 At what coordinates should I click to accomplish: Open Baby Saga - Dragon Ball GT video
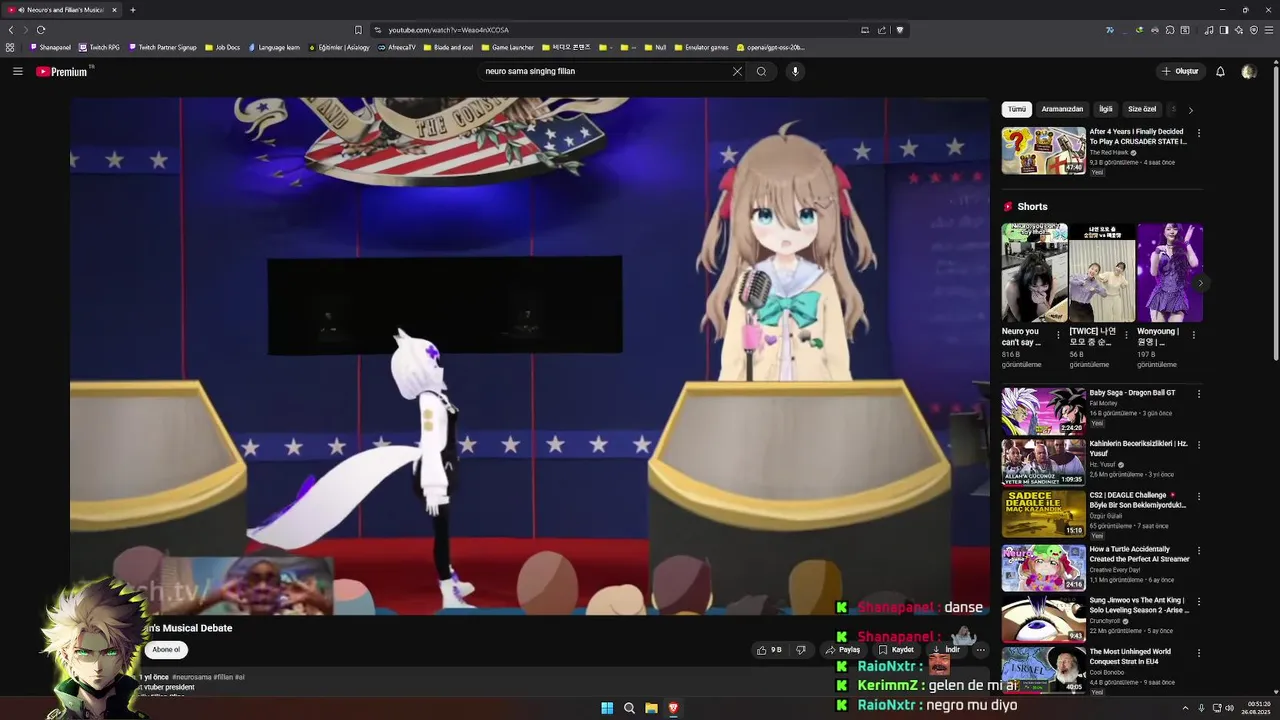pyautogui.click(x=1043, y=411)
